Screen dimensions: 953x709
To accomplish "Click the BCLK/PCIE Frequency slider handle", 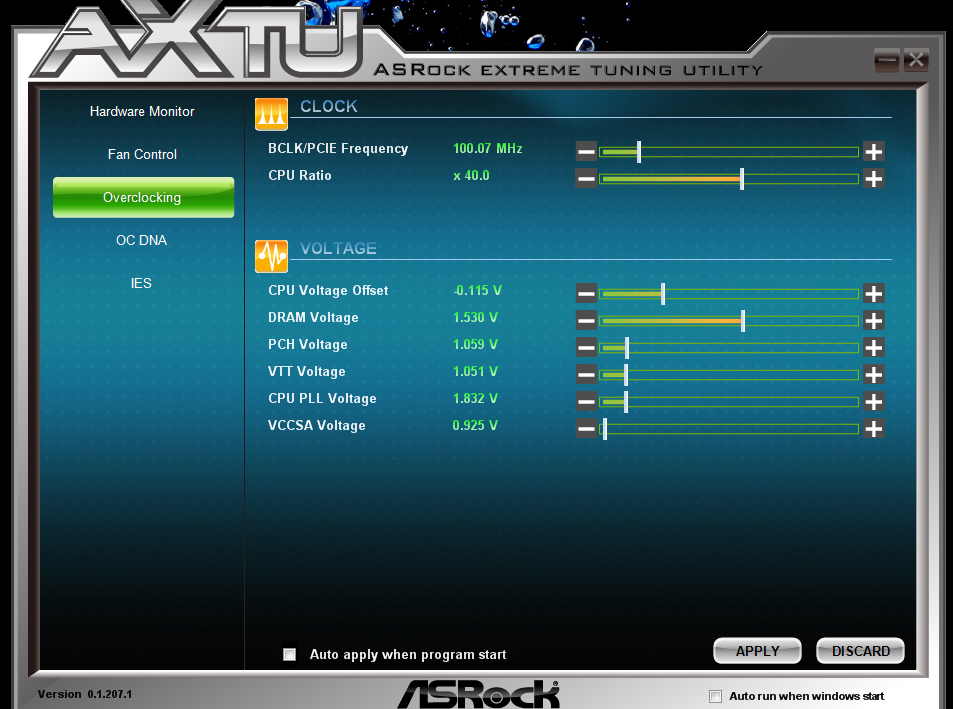I will point(639,151).
